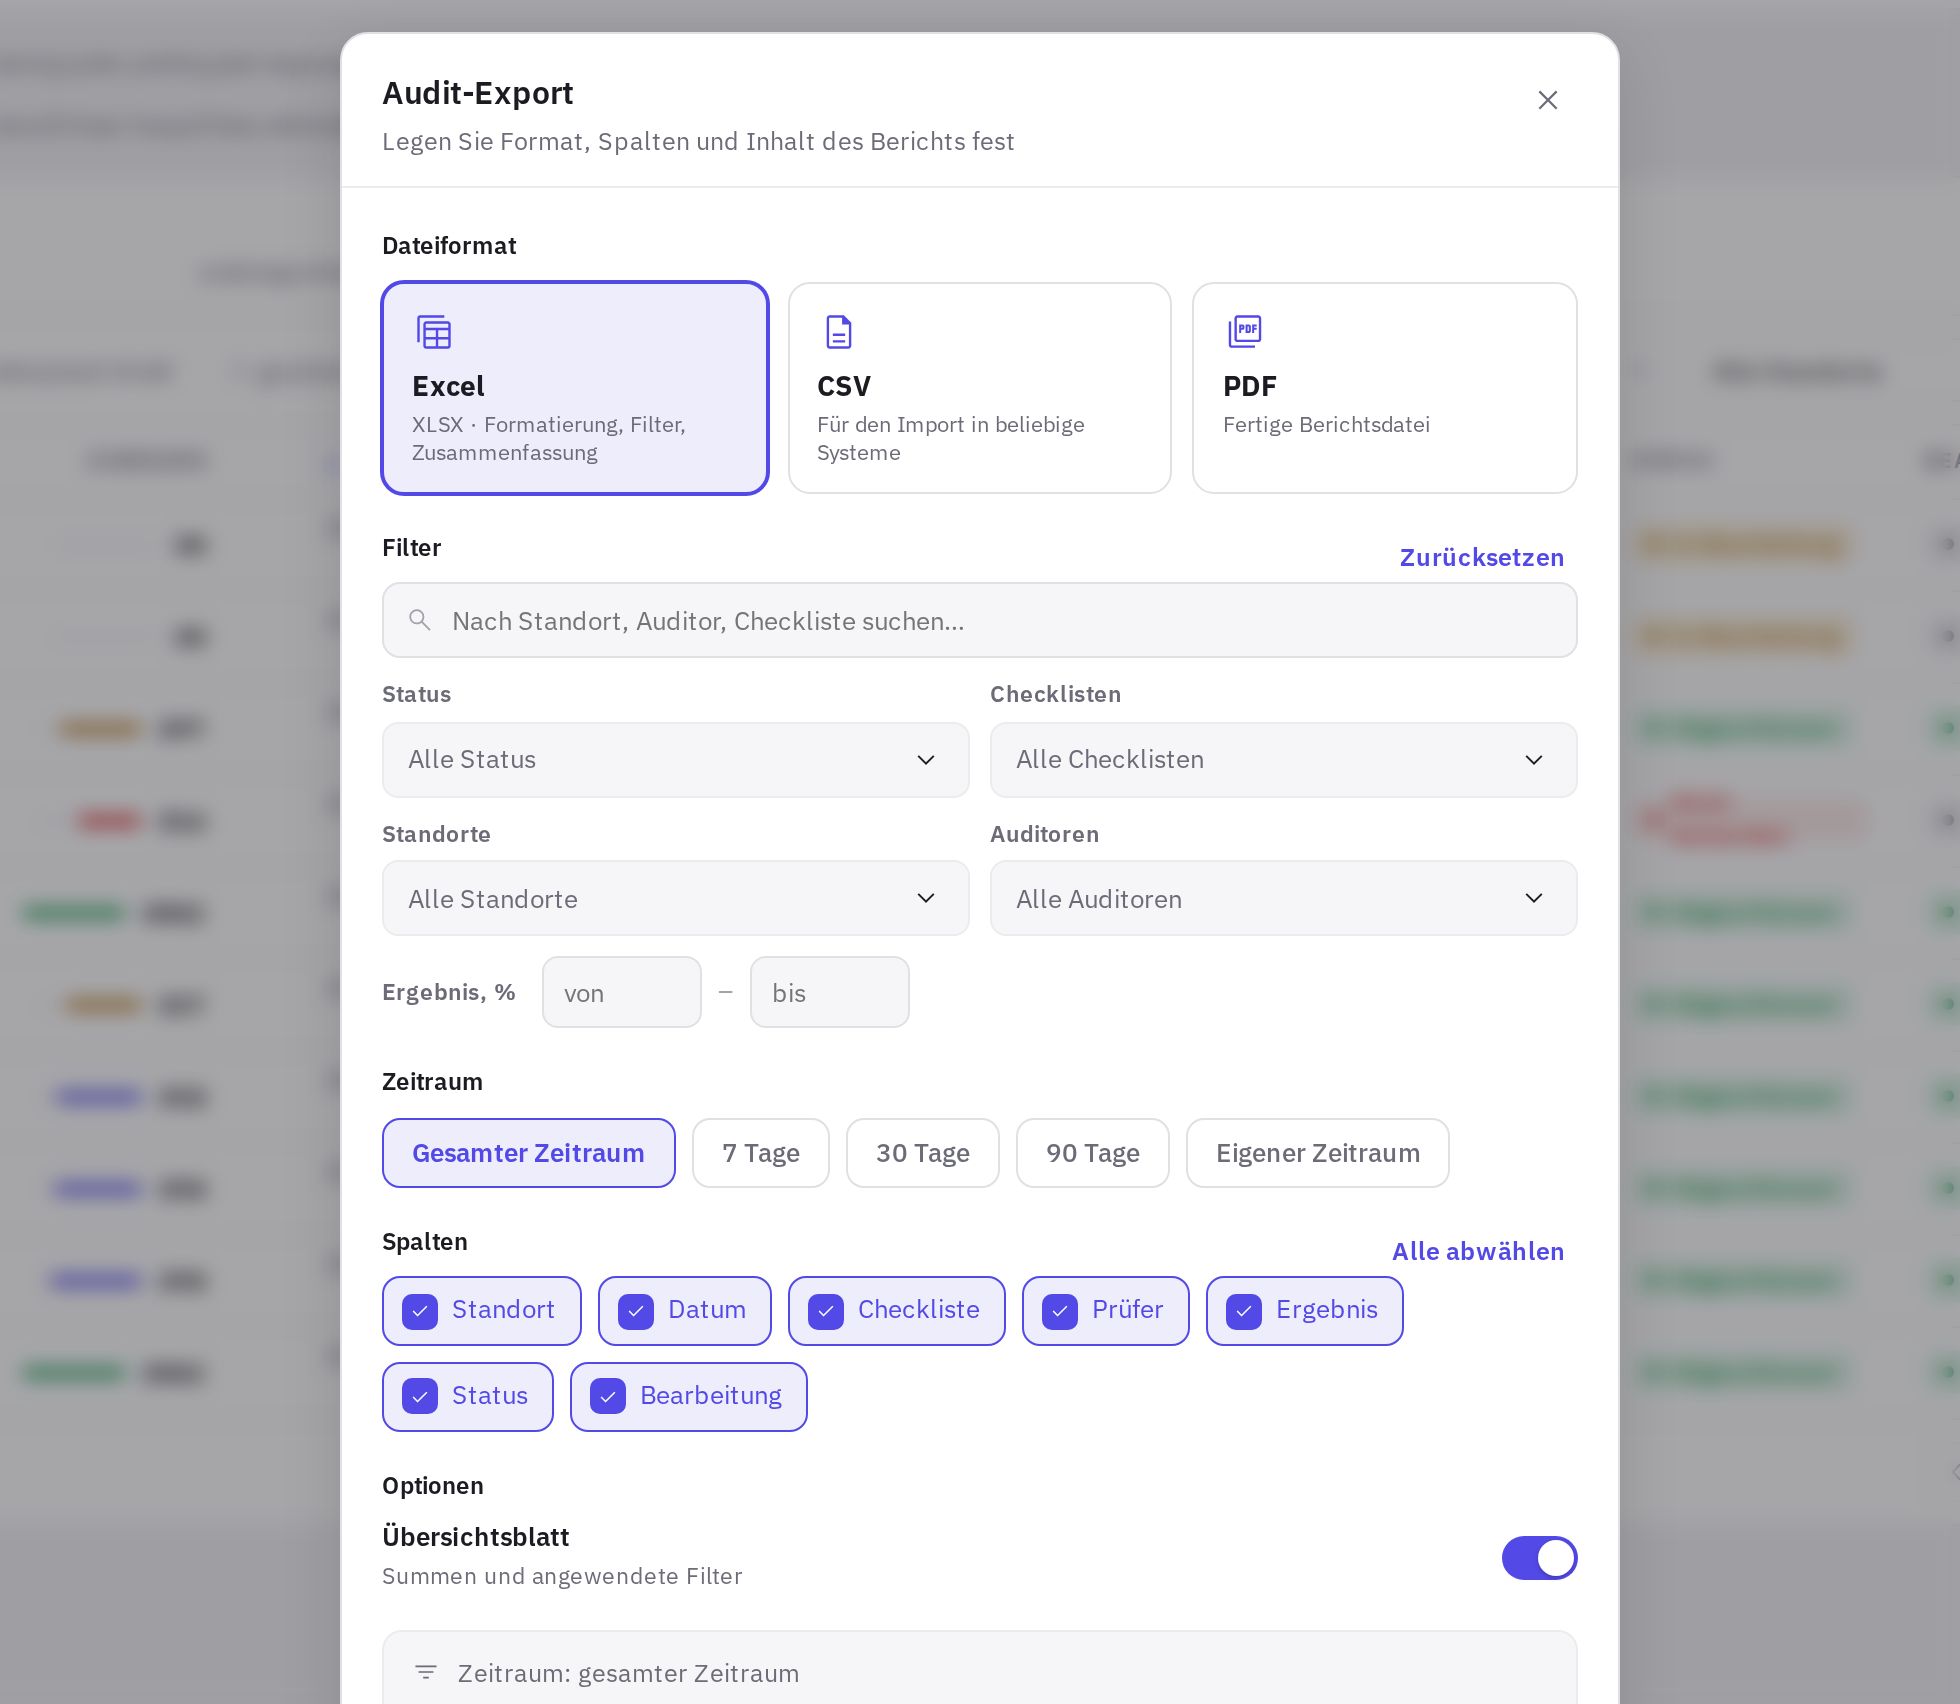Click filter lines icon beside Zeitraum summary
The width and height of the screenshot is (1960, 1704).
426,1672
